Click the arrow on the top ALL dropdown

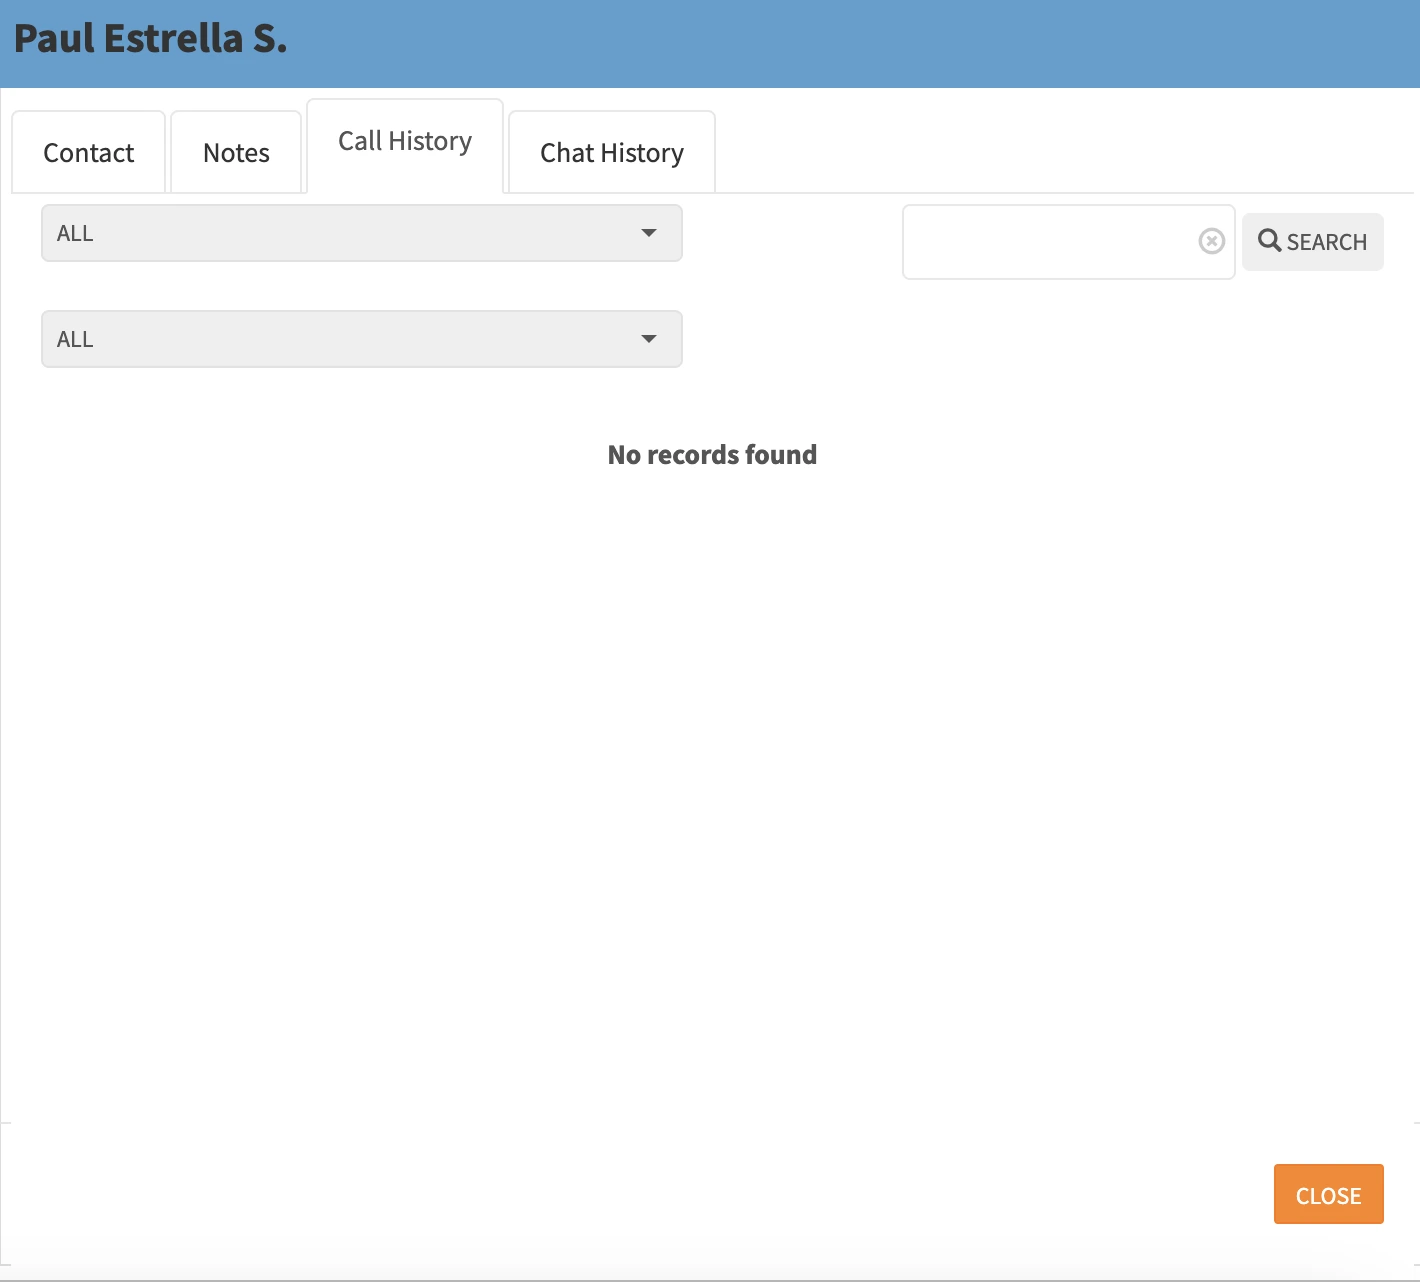tap(649, 233)
